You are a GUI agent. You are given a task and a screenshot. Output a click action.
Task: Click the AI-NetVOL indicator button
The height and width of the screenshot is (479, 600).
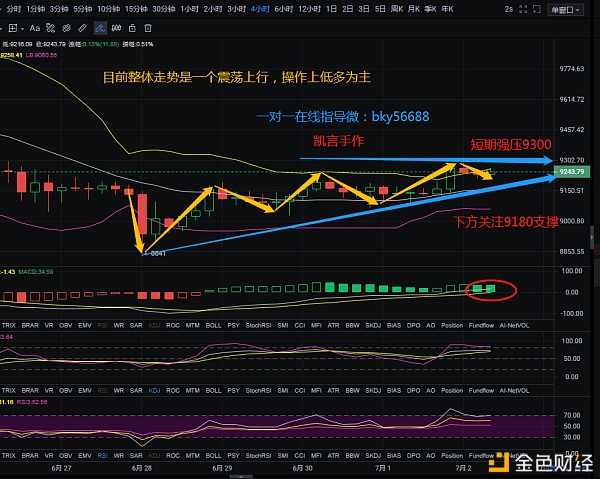pos(514,325)
